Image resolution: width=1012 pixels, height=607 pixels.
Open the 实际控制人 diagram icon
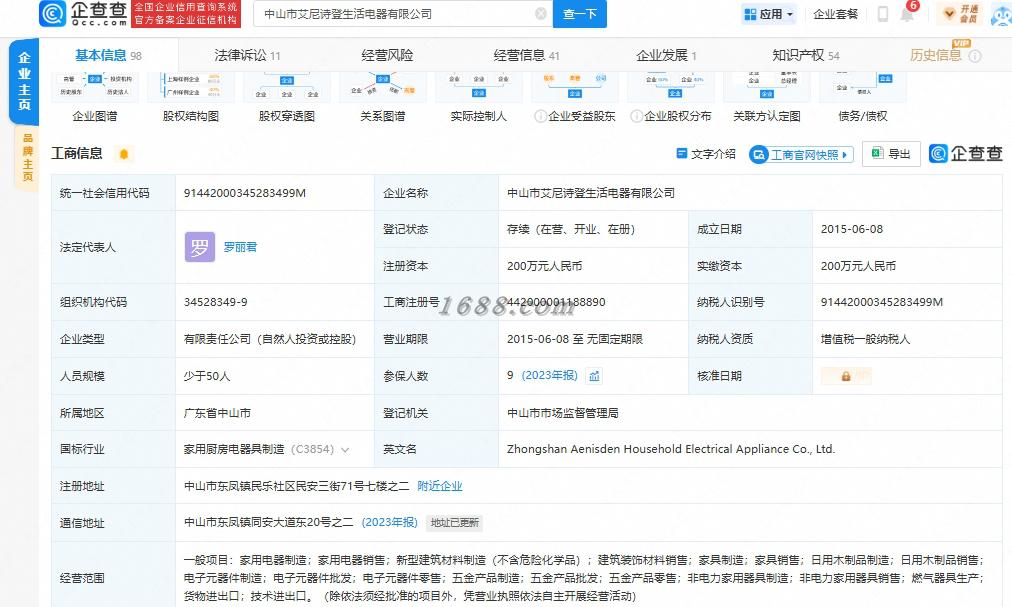tap(479, 87)
